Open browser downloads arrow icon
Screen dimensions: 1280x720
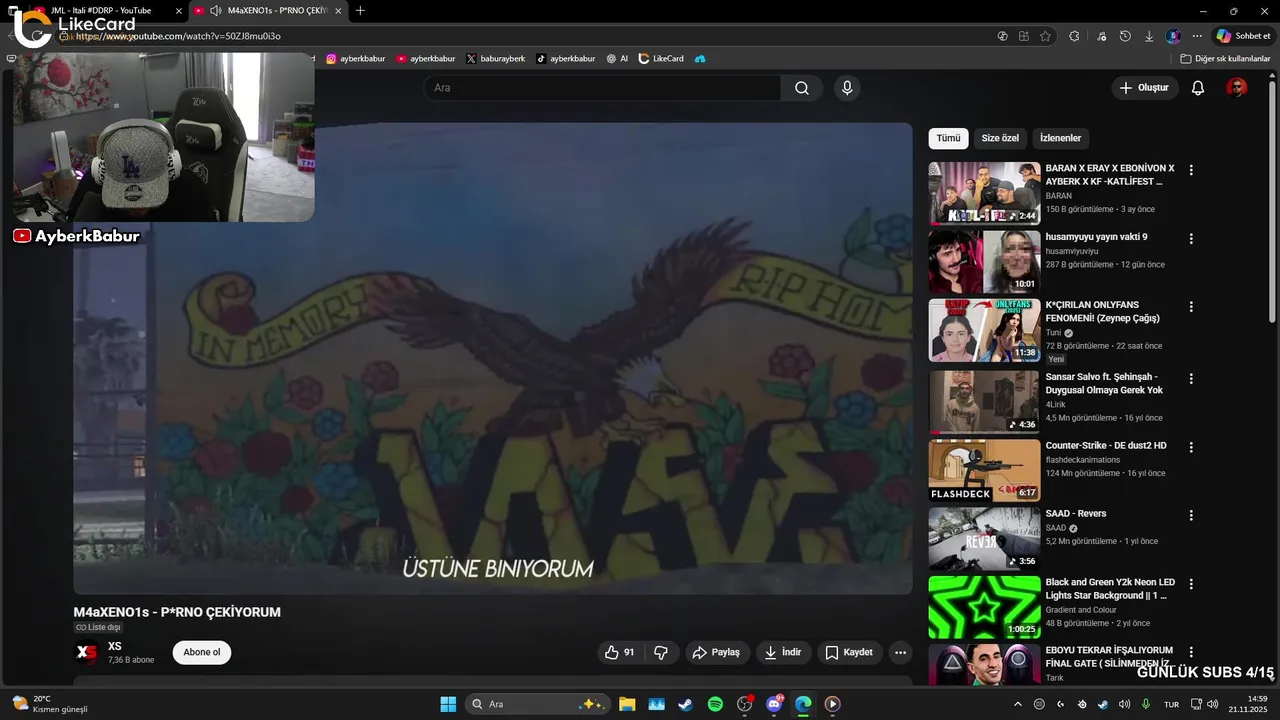coord(1149,36)
